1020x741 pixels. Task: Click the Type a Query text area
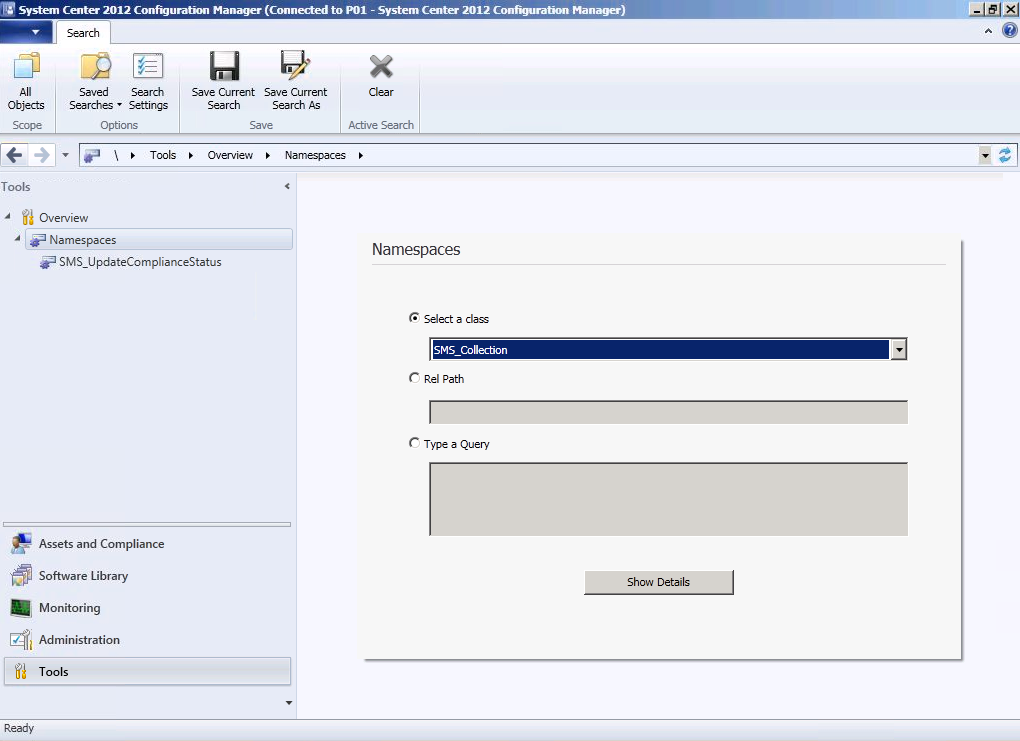pos(668,499)
